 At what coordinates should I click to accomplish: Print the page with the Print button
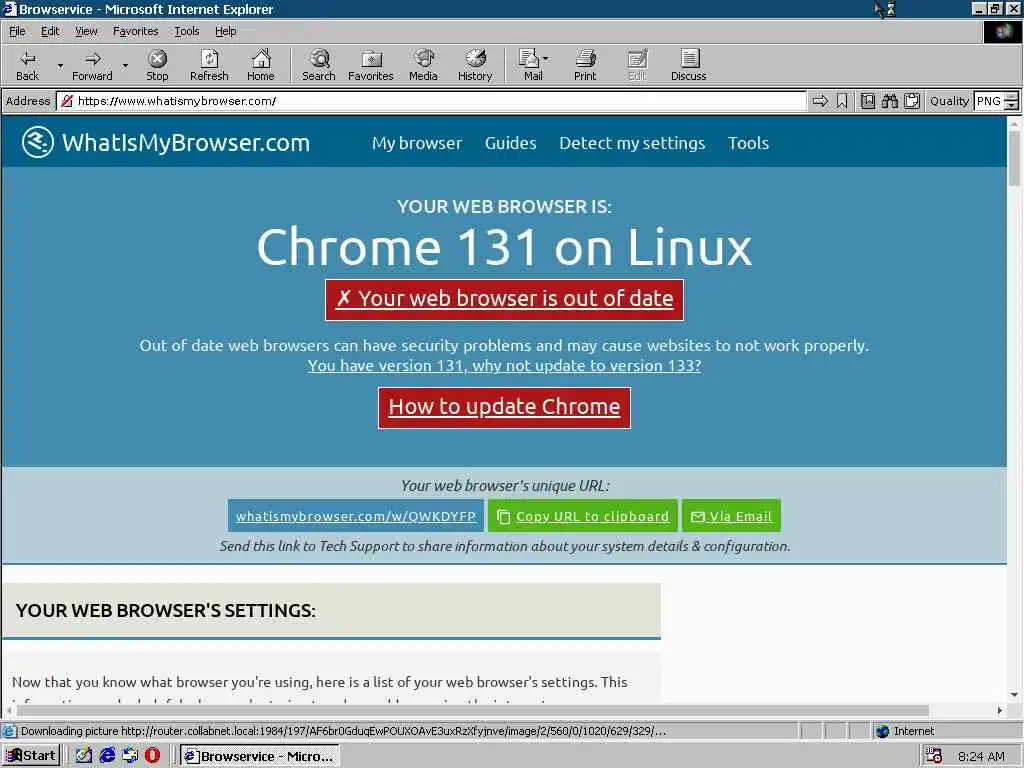585,65
